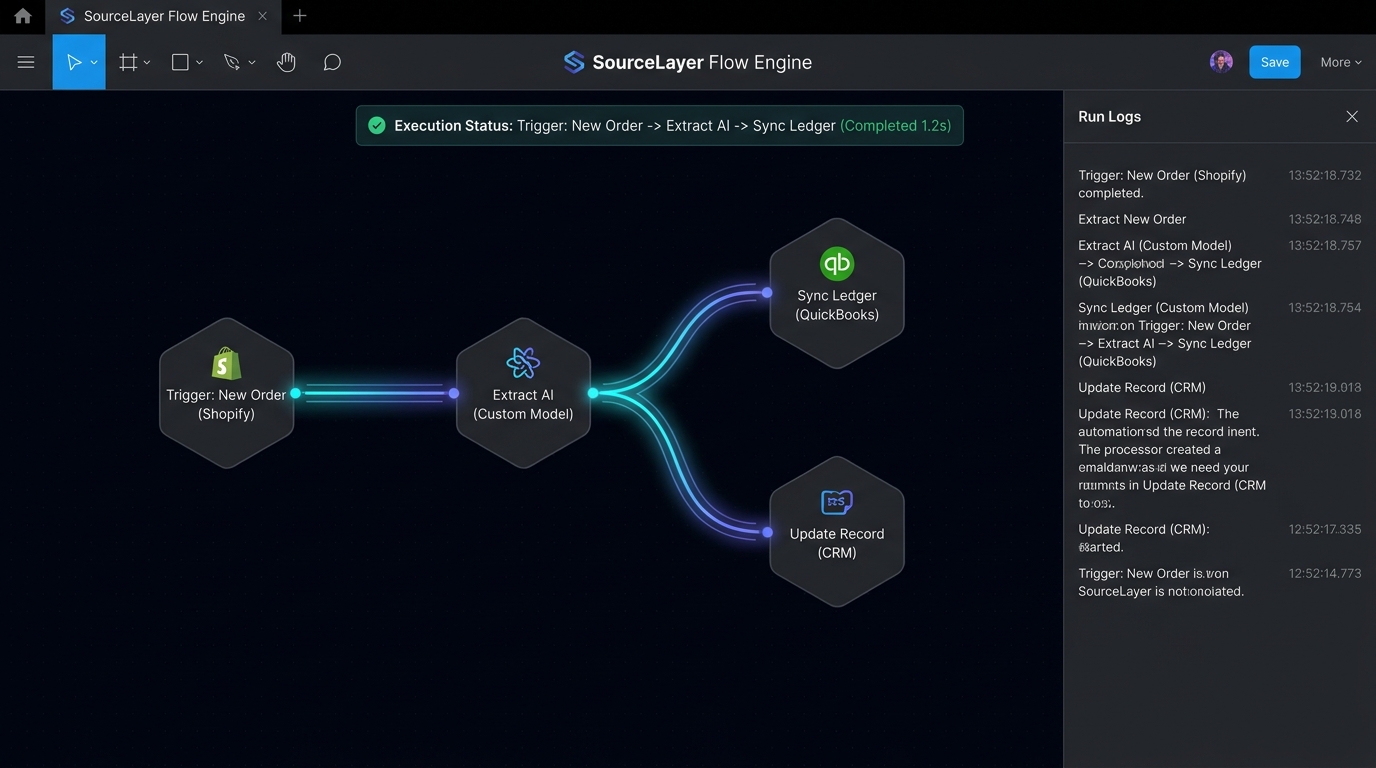Open the Extract New Order log entry
The image size is (1376, 768).
tap(1219, 219)
